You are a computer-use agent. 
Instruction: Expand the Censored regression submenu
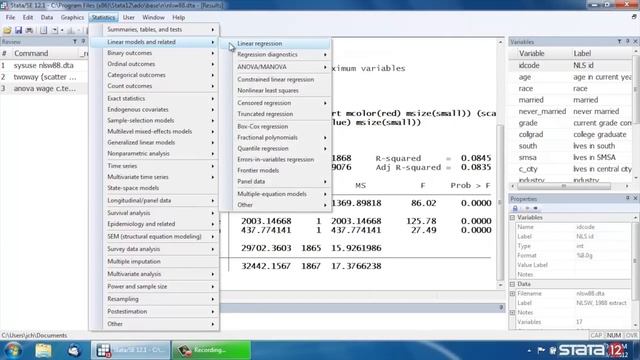point(282,103)
